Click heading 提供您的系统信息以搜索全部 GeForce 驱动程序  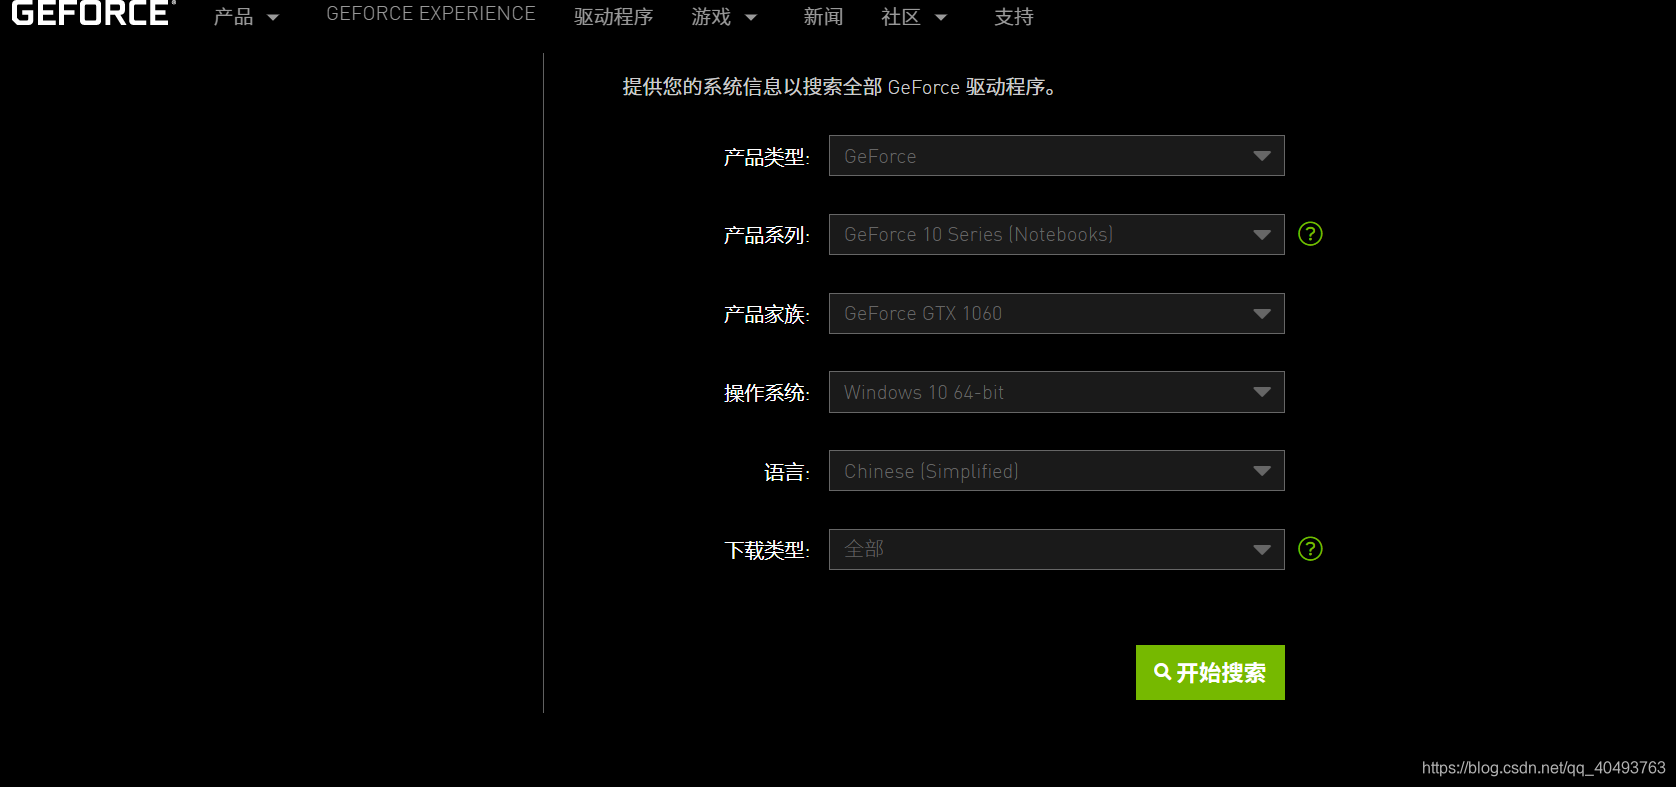839,87
